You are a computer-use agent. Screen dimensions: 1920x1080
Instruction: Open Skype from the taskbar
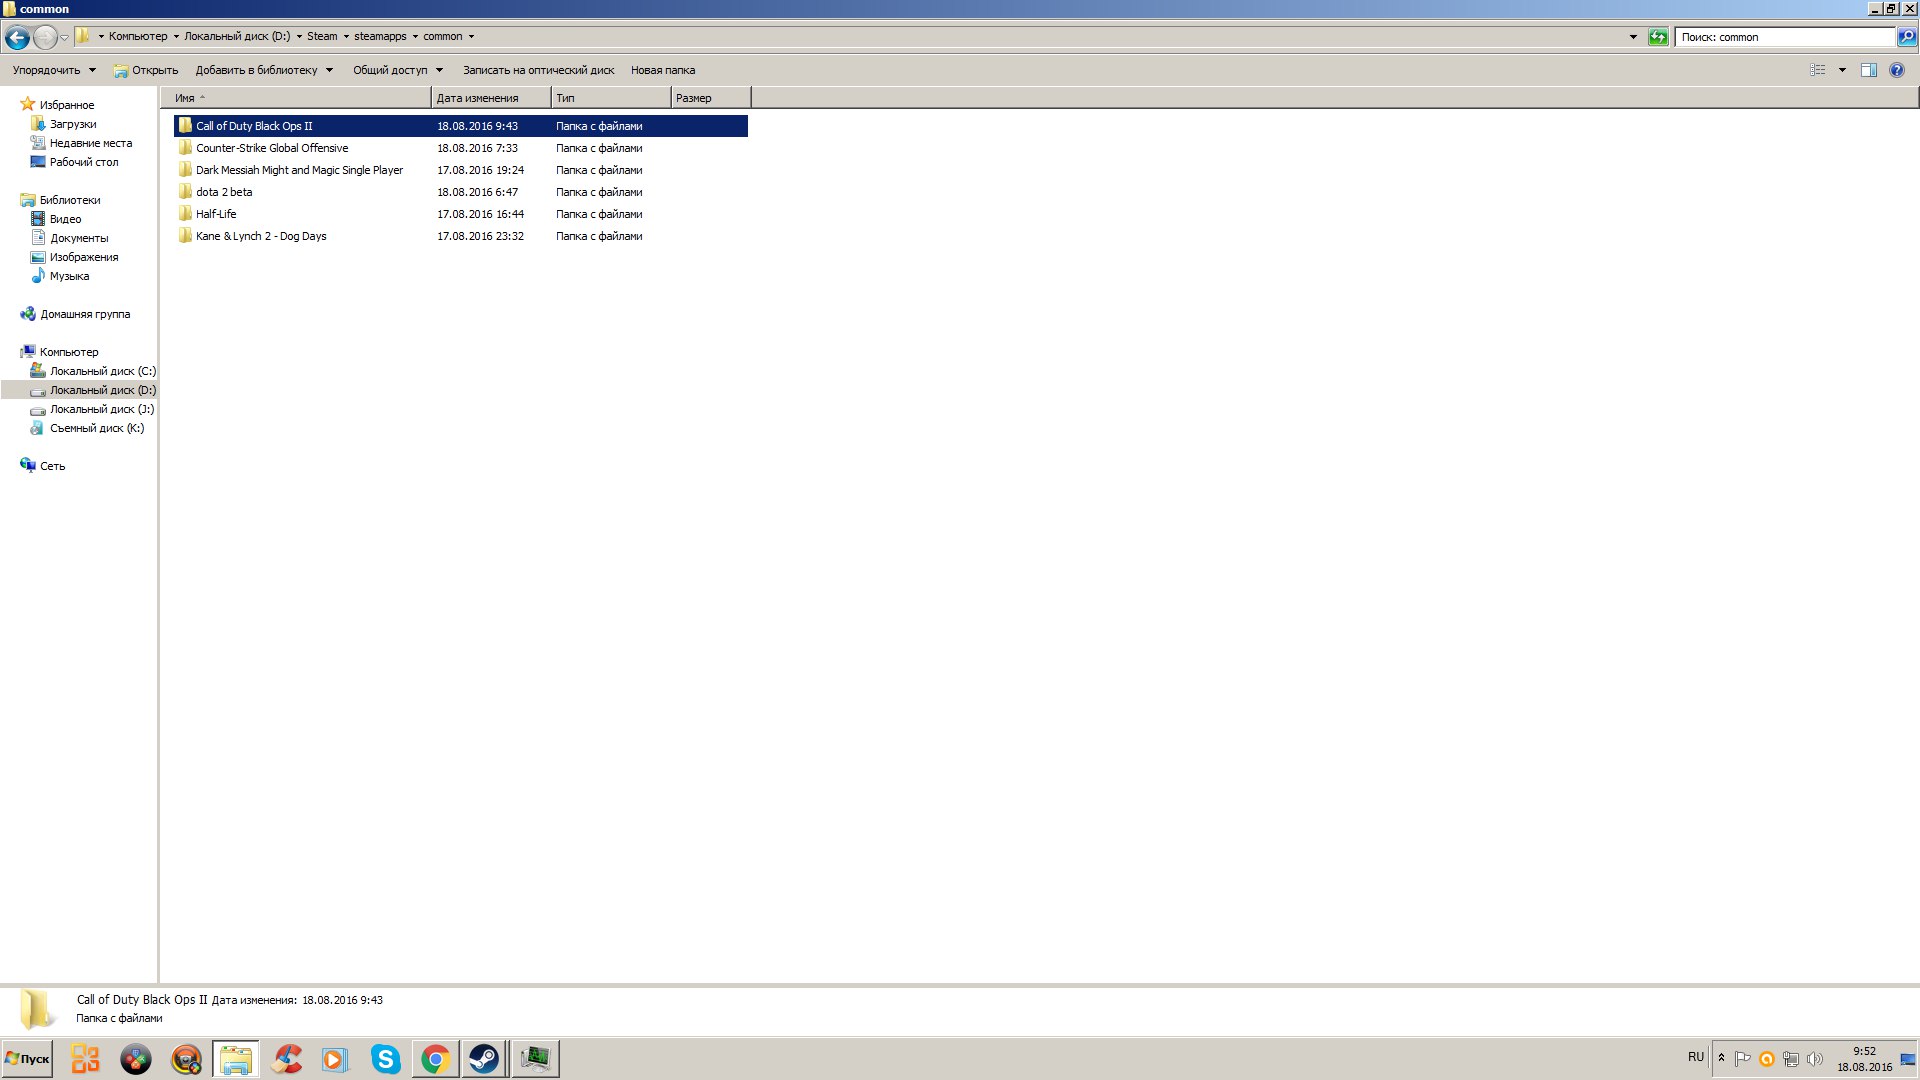click(385, 1059)
